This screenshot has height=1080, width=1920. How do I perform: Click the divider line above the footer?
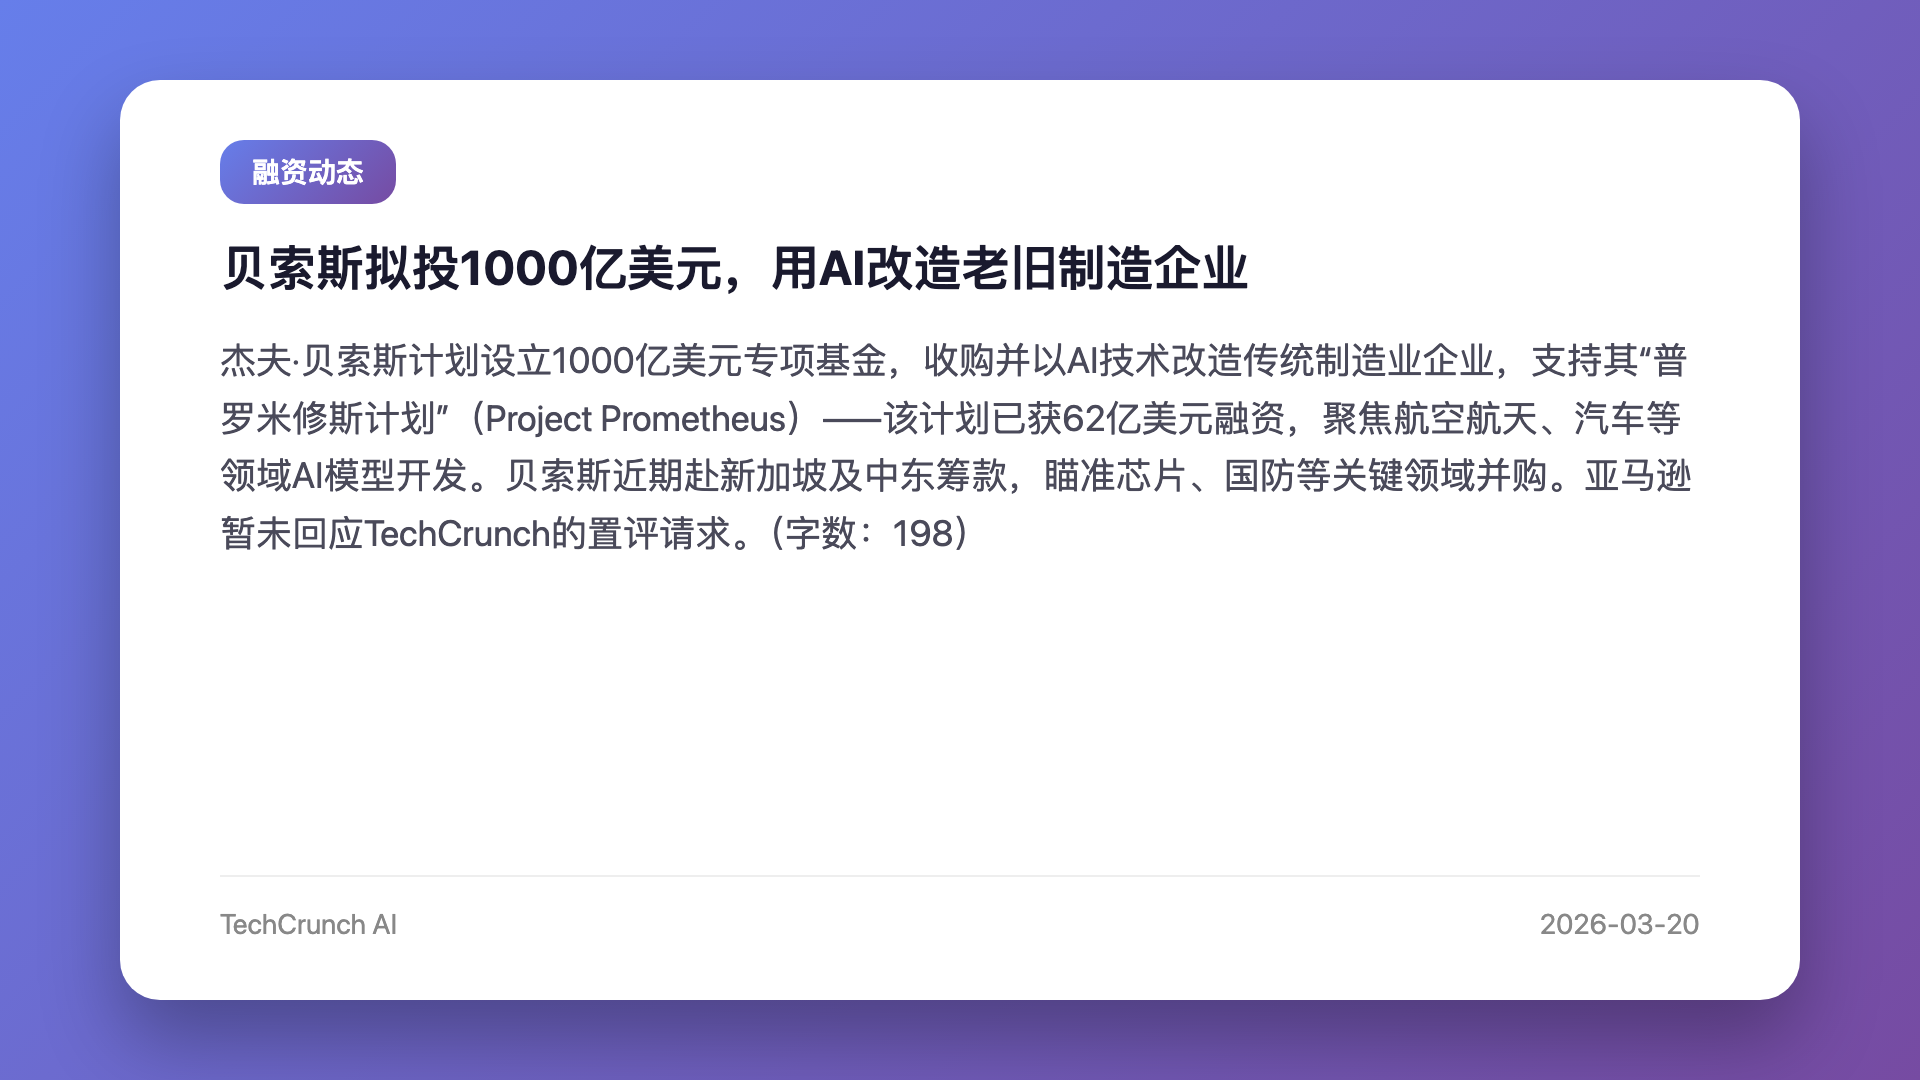(x=960, y=876)
